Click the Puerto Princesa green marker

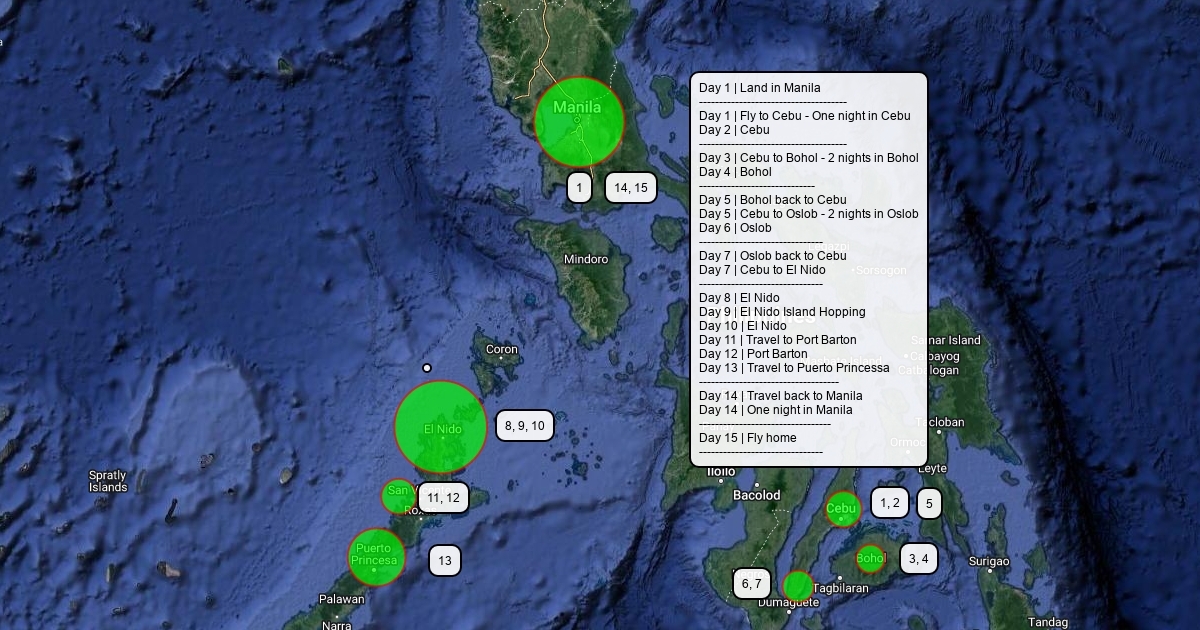coord(376,556)
